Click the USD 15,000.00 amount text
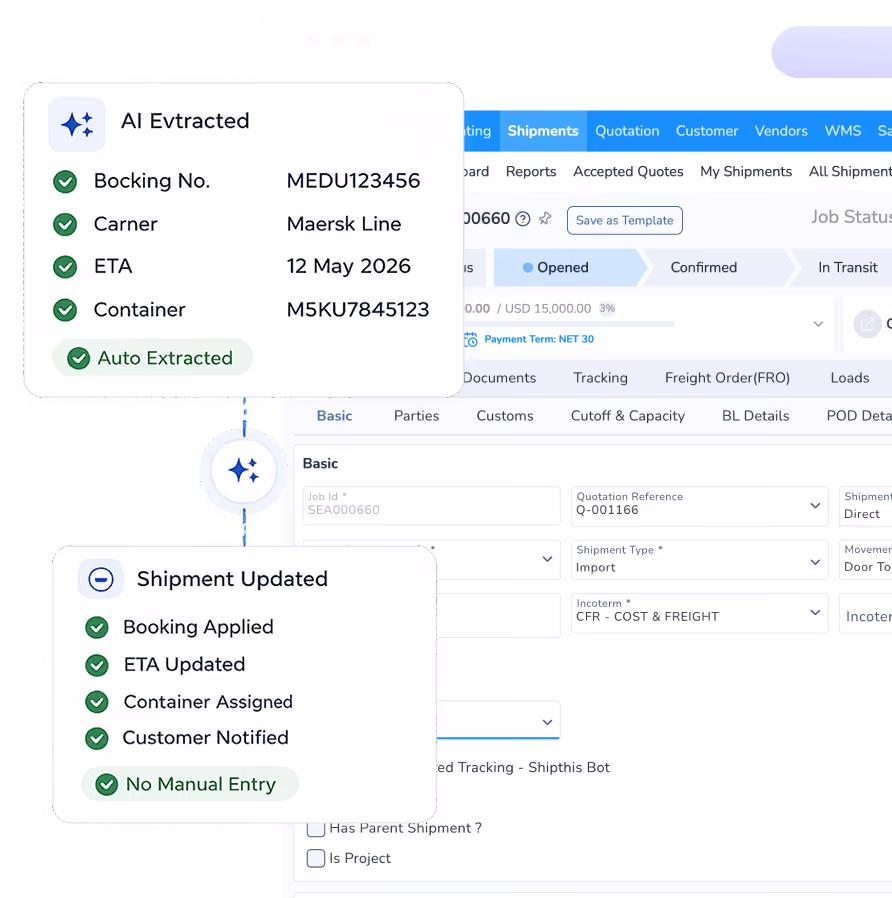The height and width of the screenshot is (898, 892). [x=548, y=309]
